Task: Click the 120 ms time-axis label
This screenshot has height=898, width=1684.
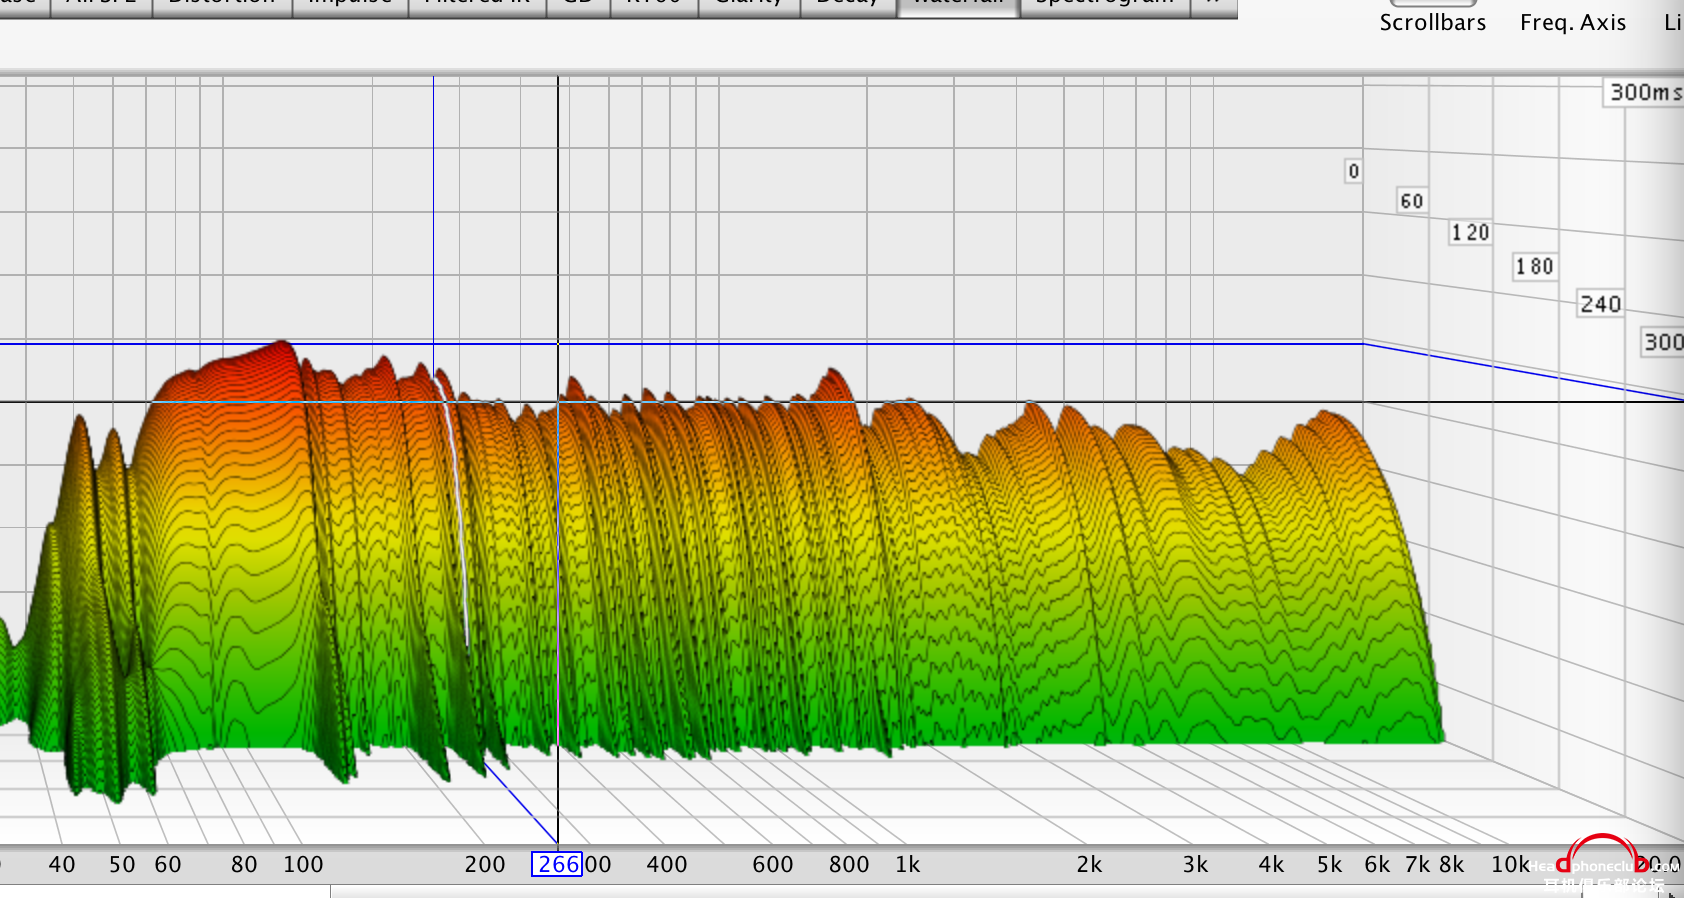Action: [x=1470, y=233]
